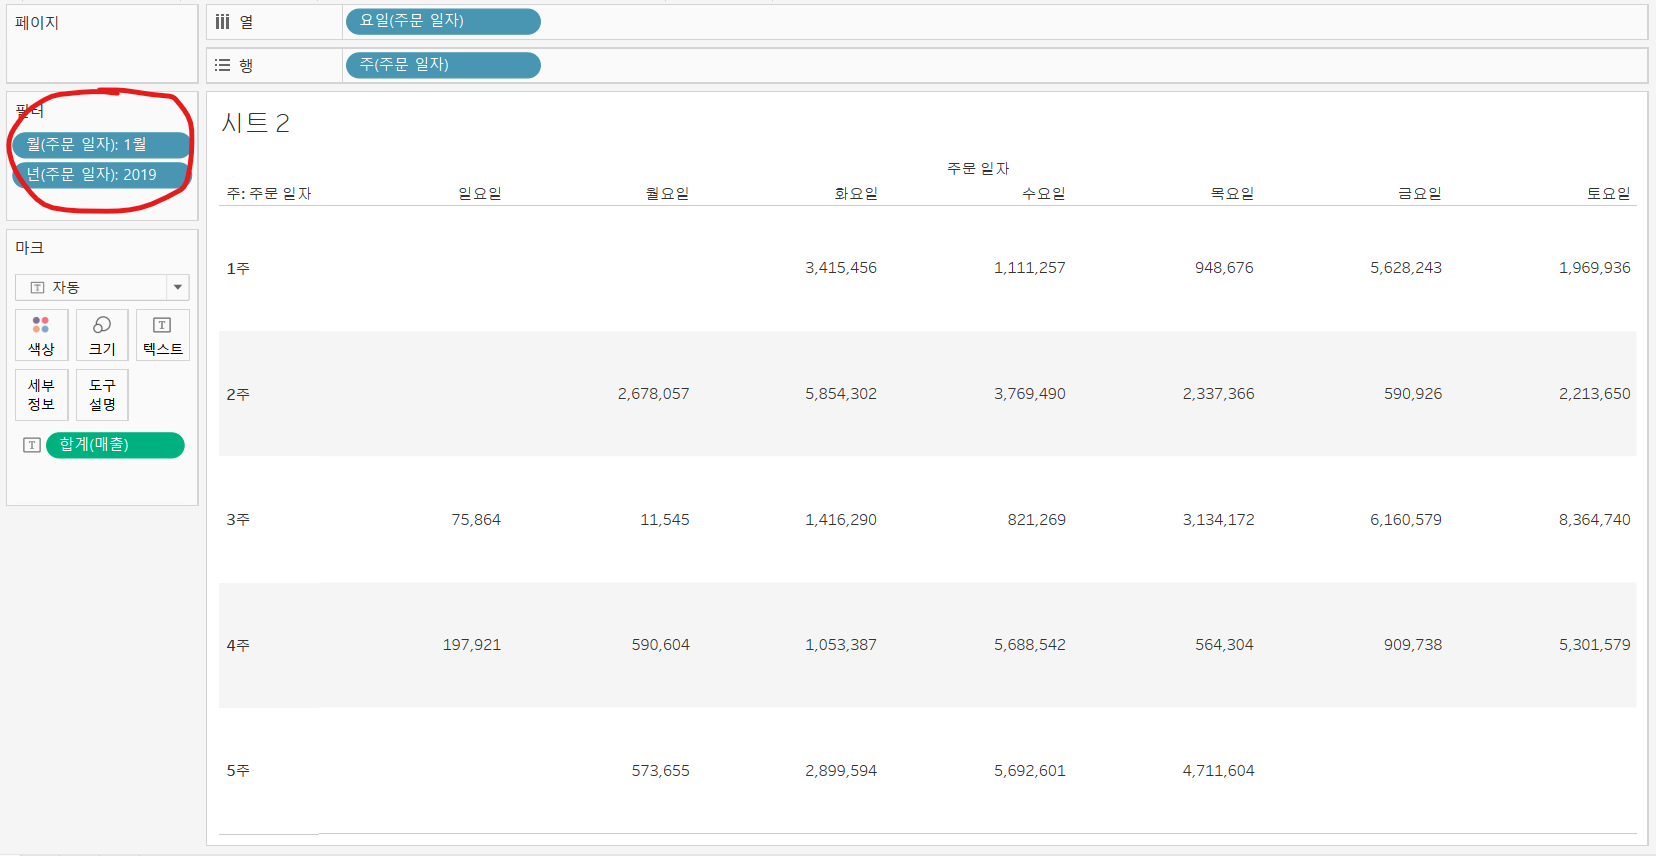
Task: Select the 주(주문 일자) pill on rows shelf
Action: pyautogui.click(x=443, y=65)
